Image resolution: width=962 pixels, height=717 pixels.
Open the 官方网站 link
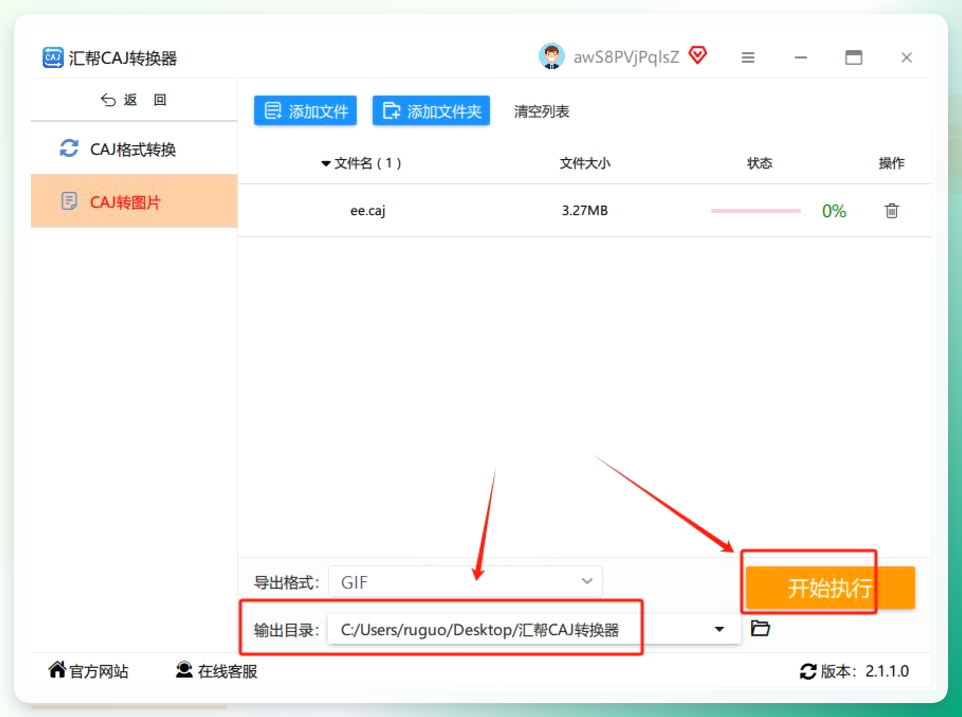(88, 671)
